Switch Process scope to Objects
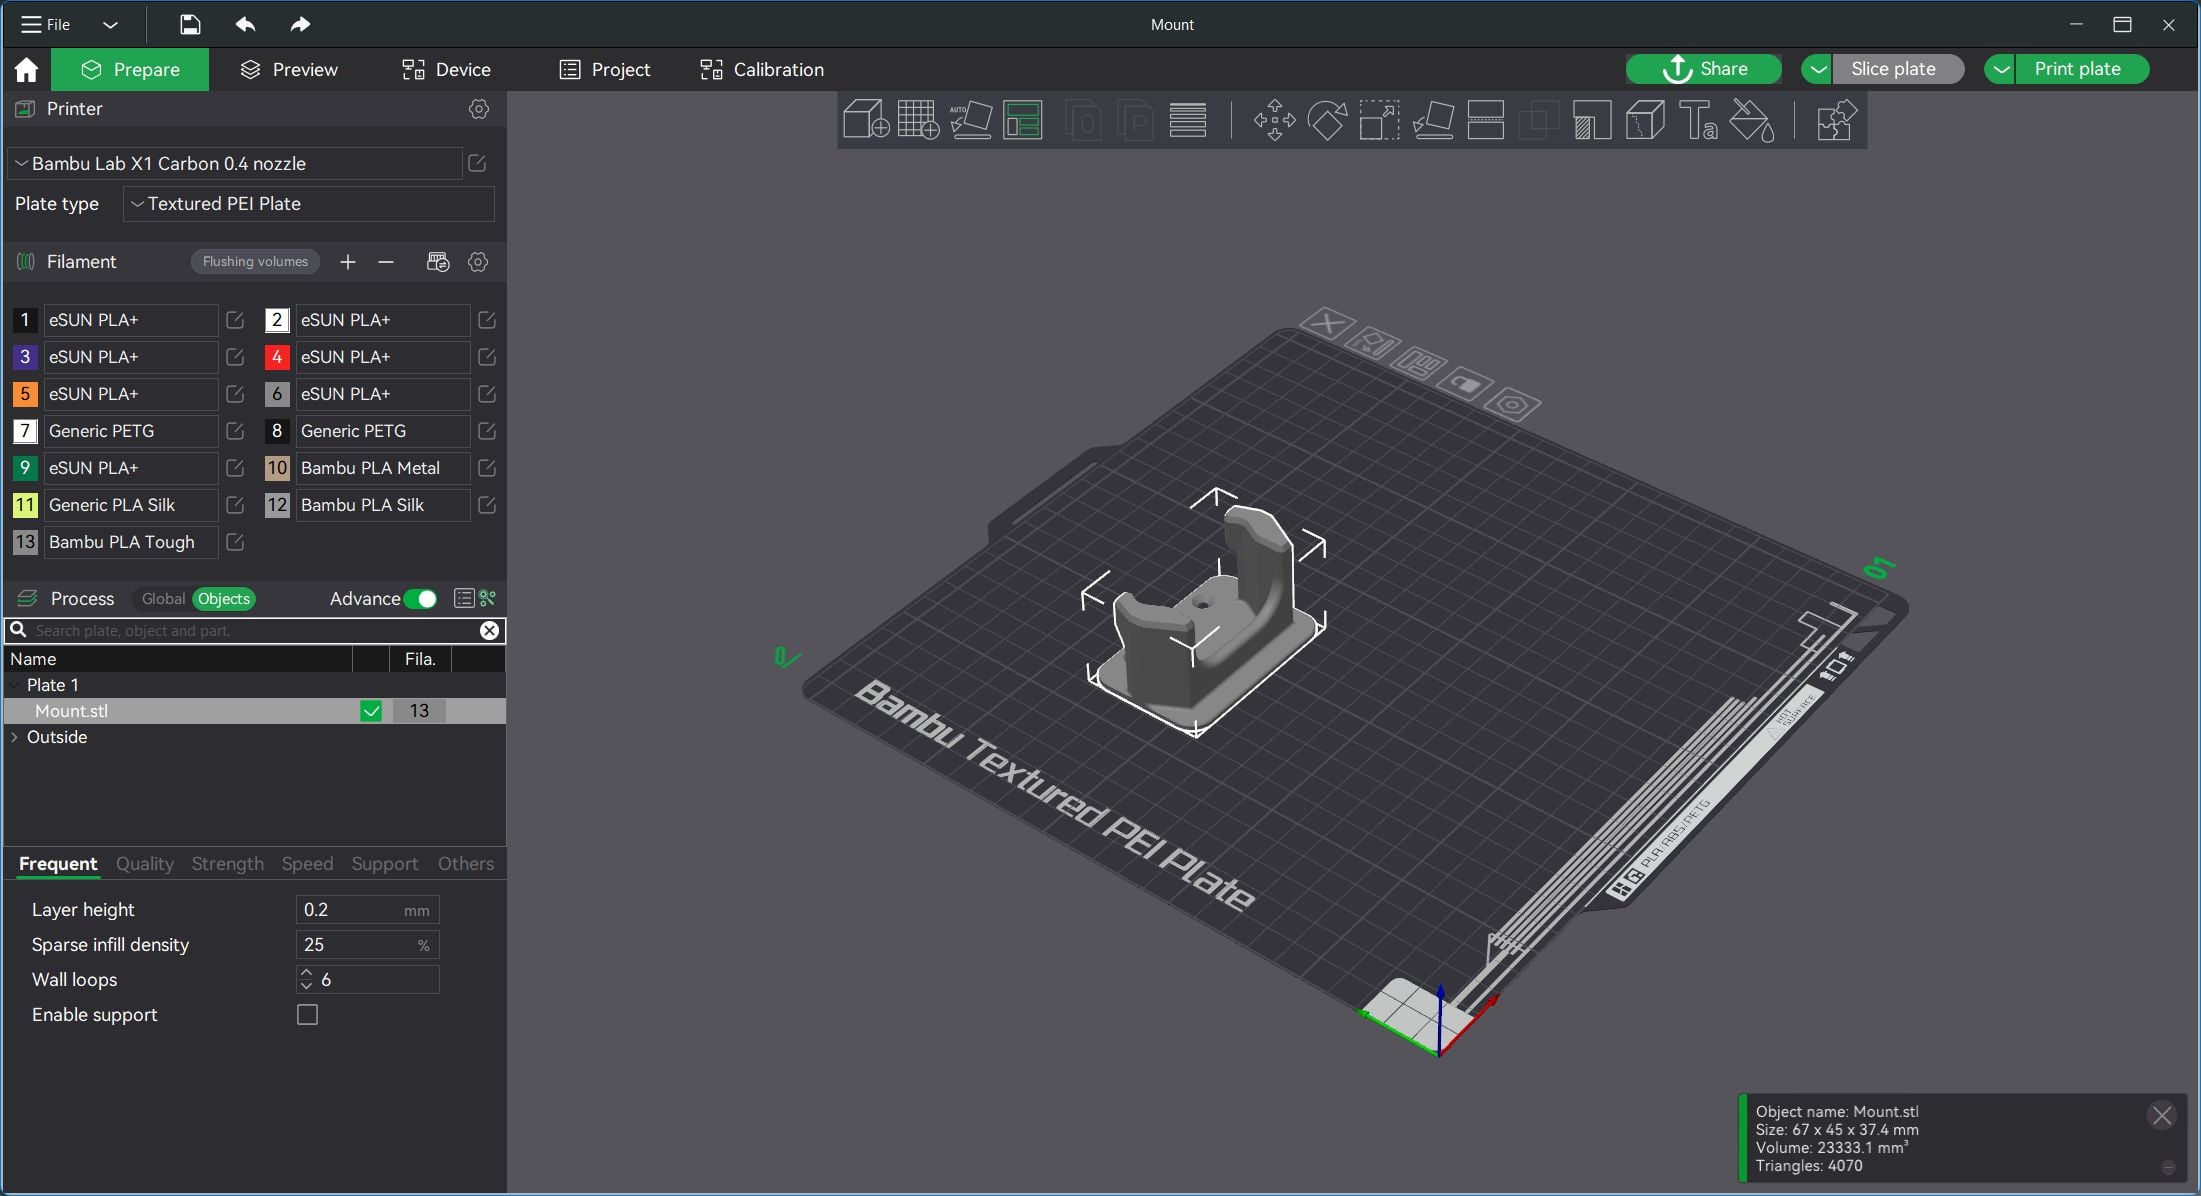This screenshot has width=2201, height=1196. 224,599
